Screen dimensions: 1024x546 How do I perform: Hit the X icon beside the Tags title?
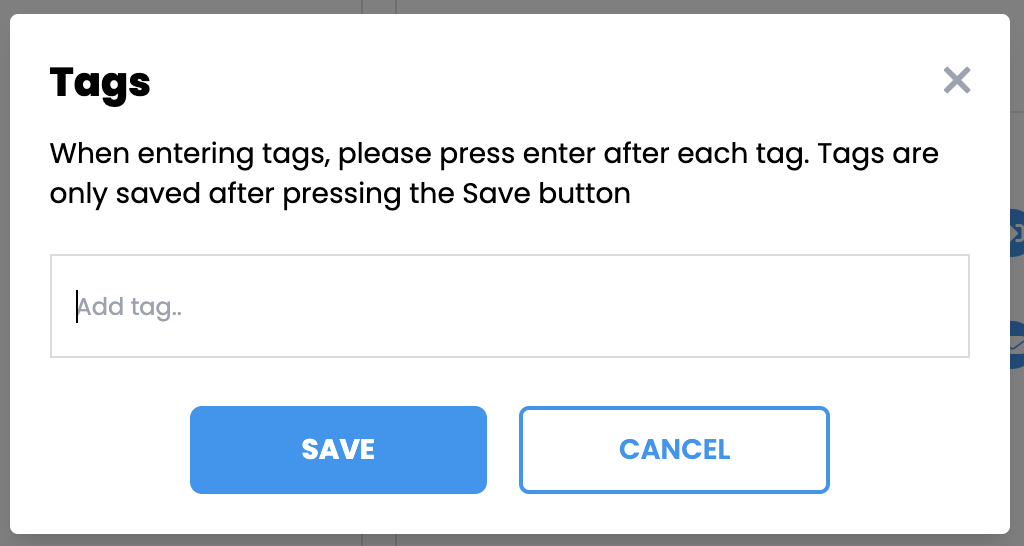[957, 80]
